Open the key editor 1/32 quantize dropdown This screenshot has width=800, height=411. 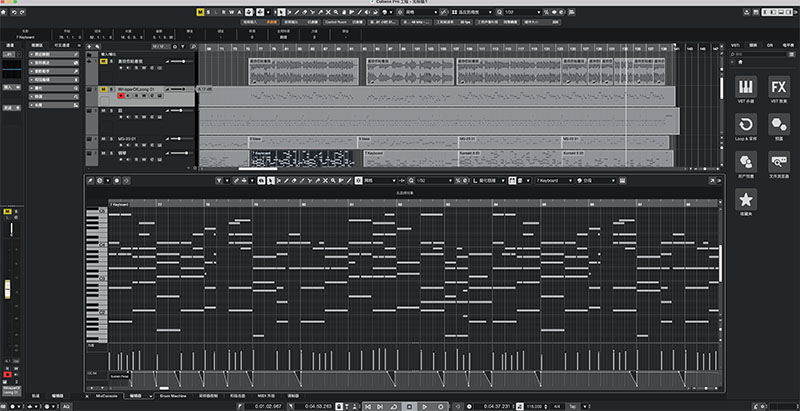pyautogui.click(x=434, y=181)
